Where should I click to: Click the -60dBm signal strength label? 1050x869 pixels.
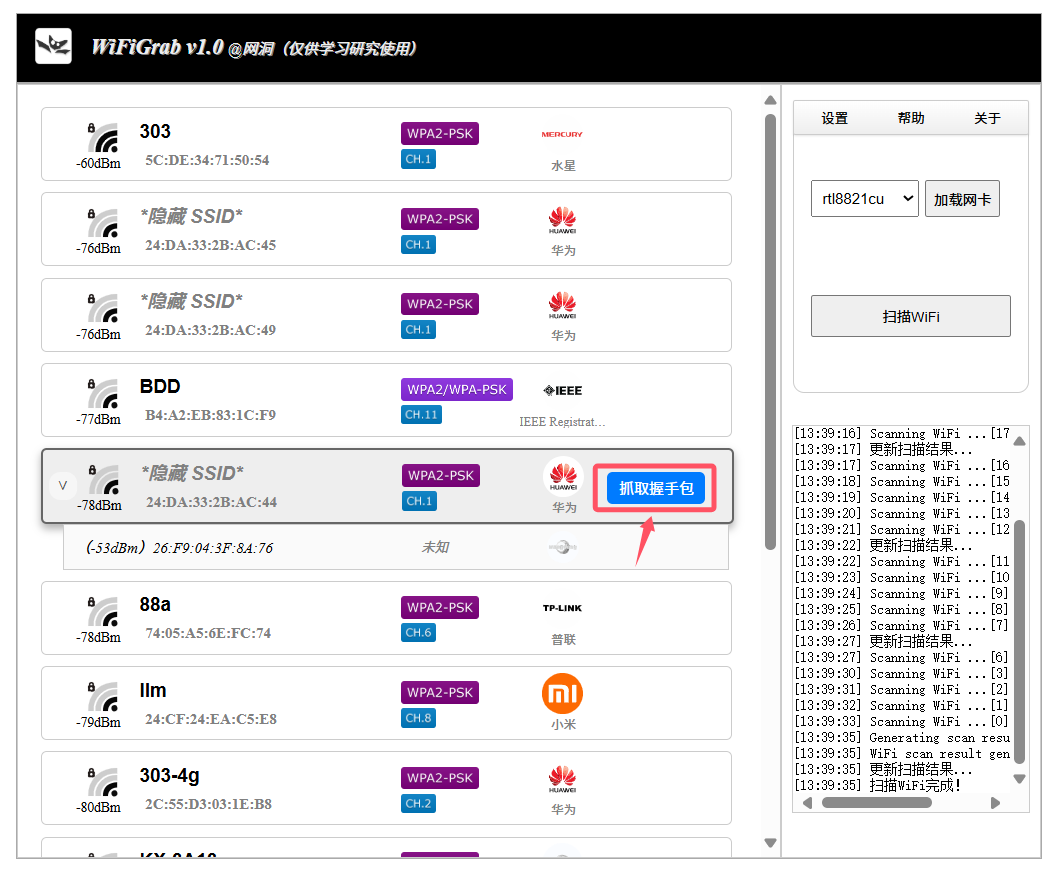click(98, 163)
